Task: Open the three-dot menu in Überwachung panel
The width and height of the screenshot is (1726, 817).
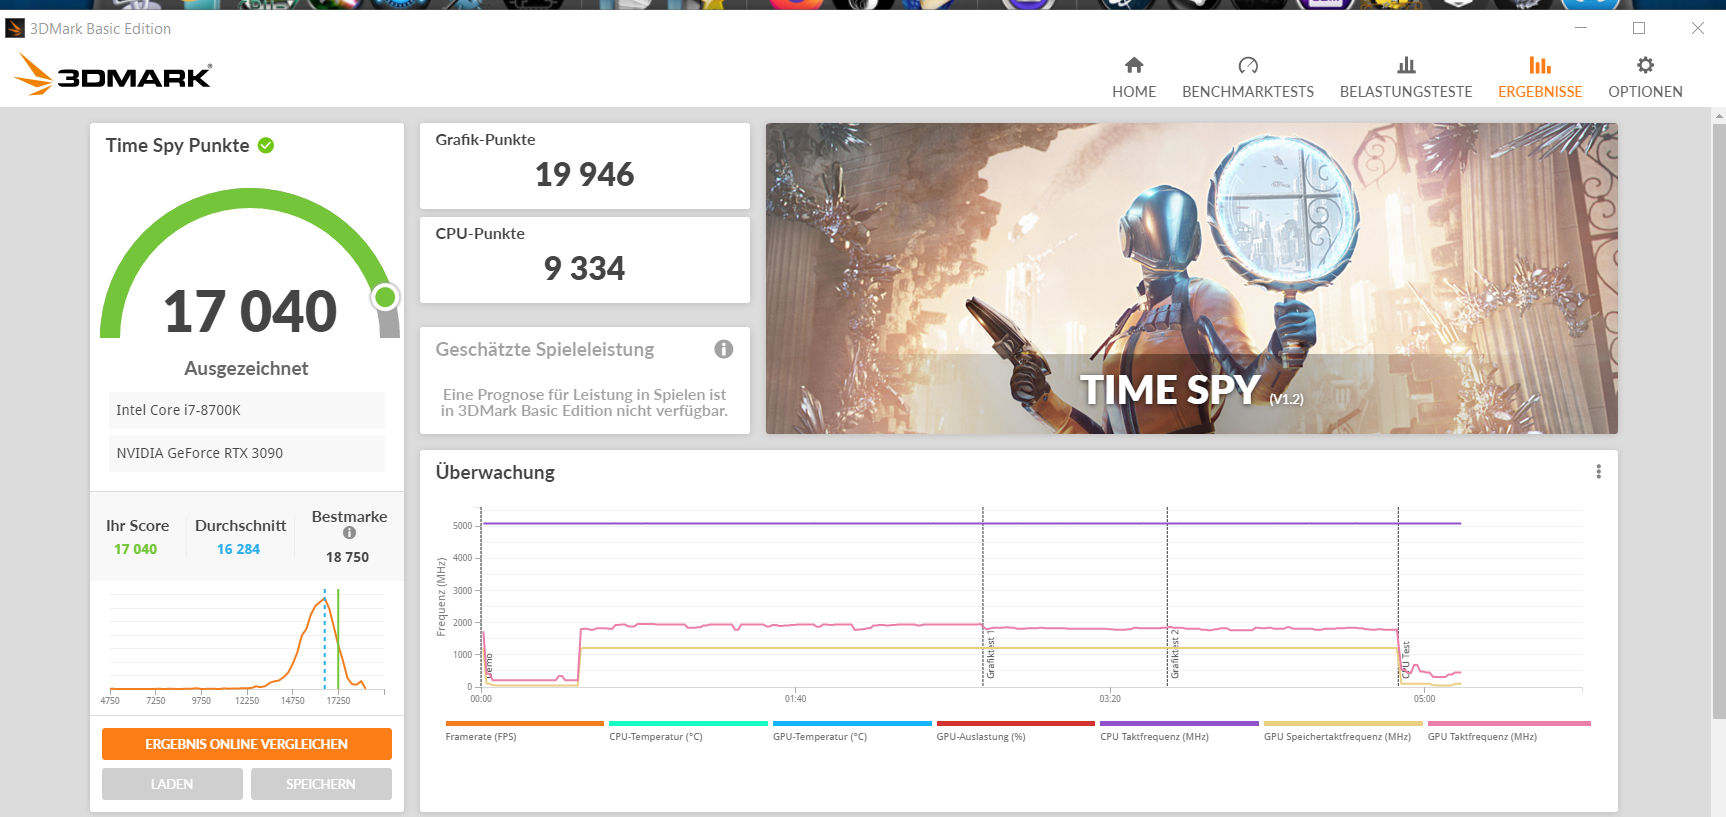Action: click(1598, 472)
